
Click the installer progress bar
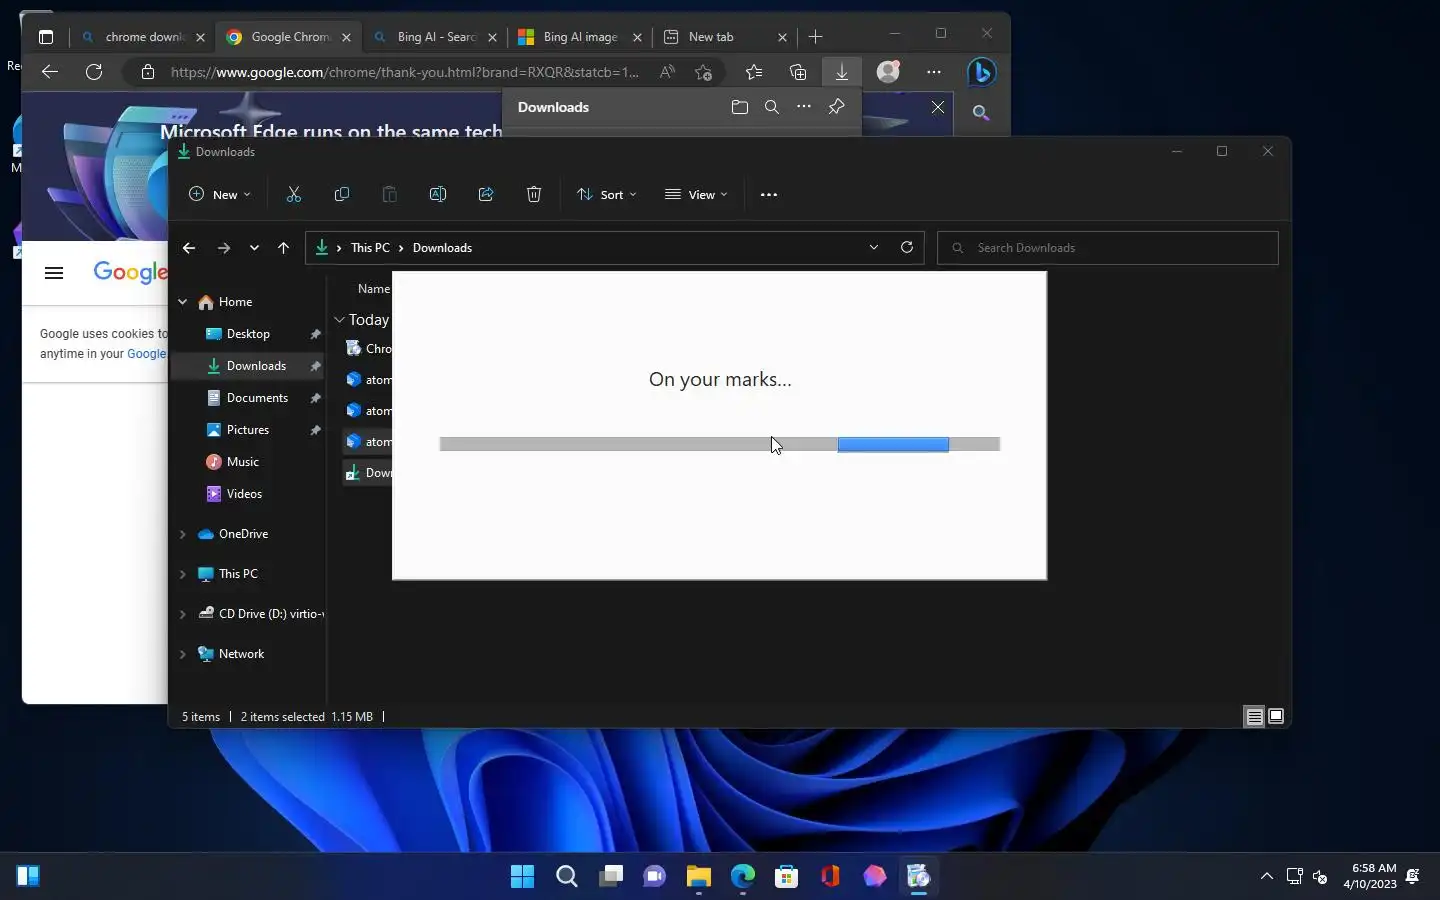click(x=720, y=444)
